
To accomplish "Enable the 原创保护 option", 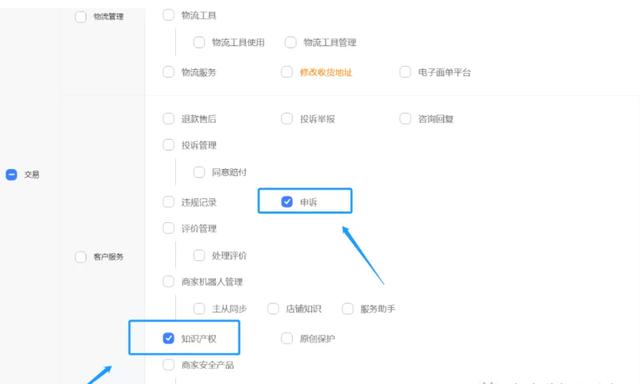I will (287, 338).
